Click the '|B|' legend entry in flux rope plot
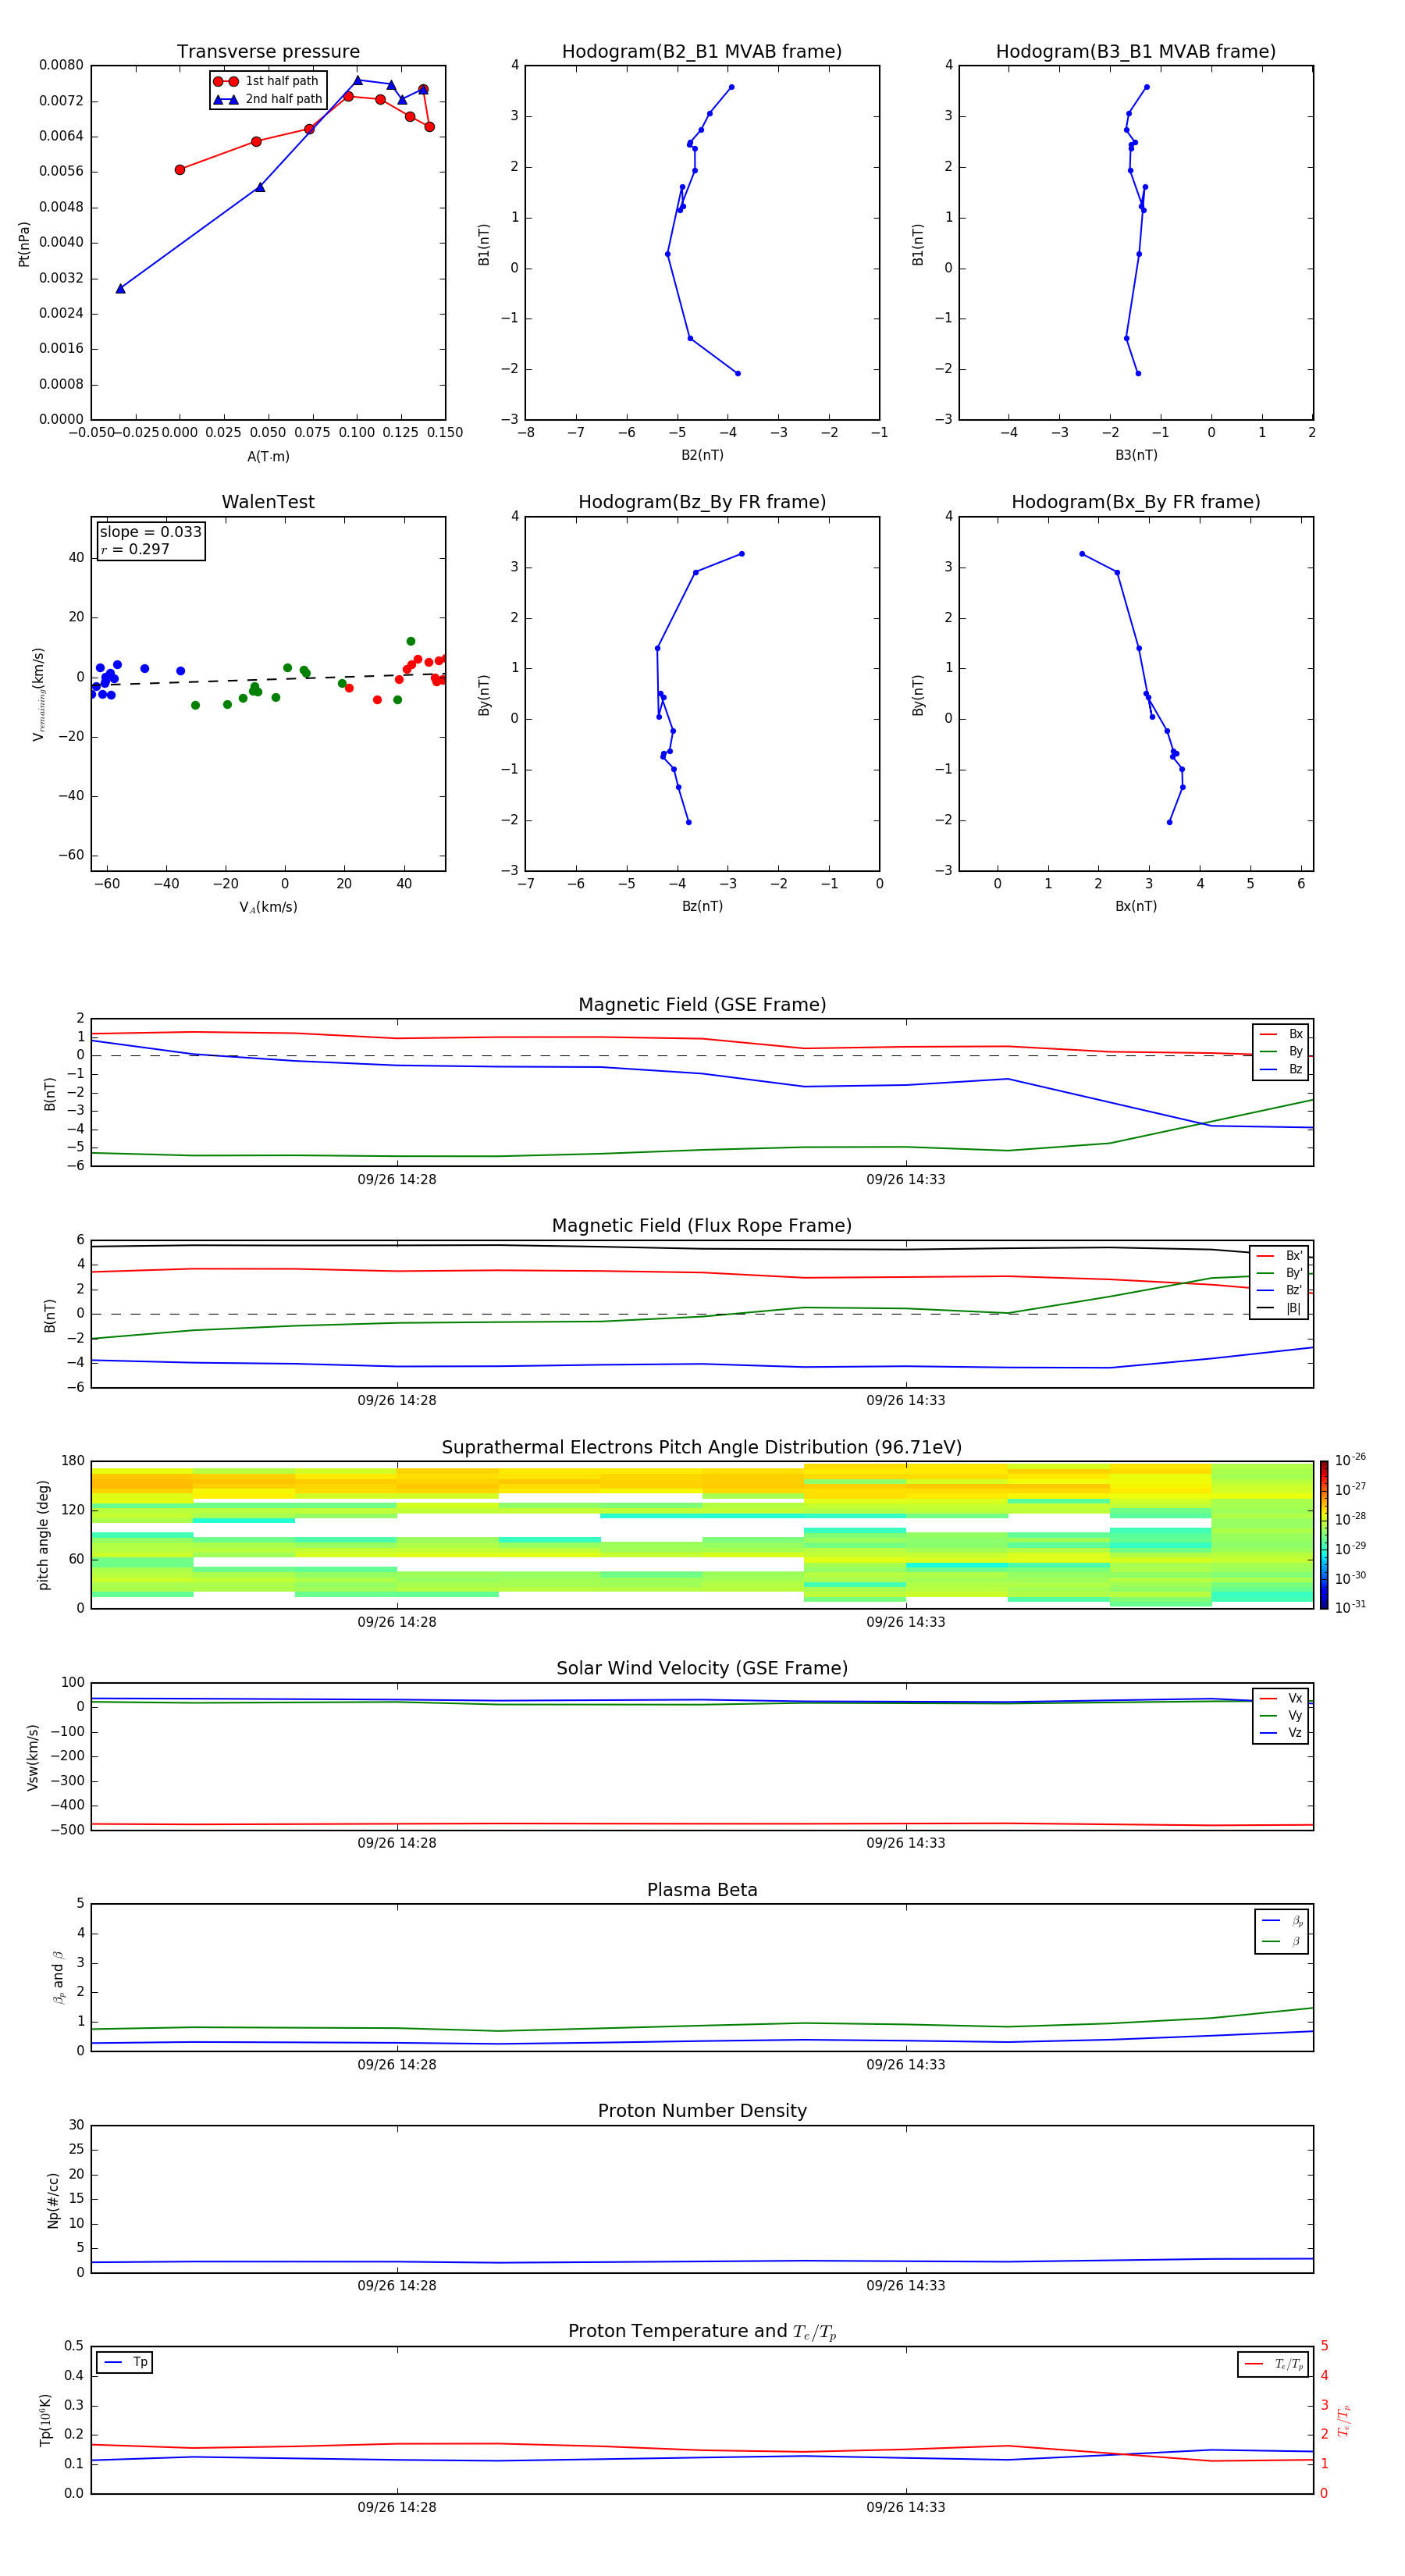Viewport: 1405px width, 2576px height. tap(1279, 1308)
